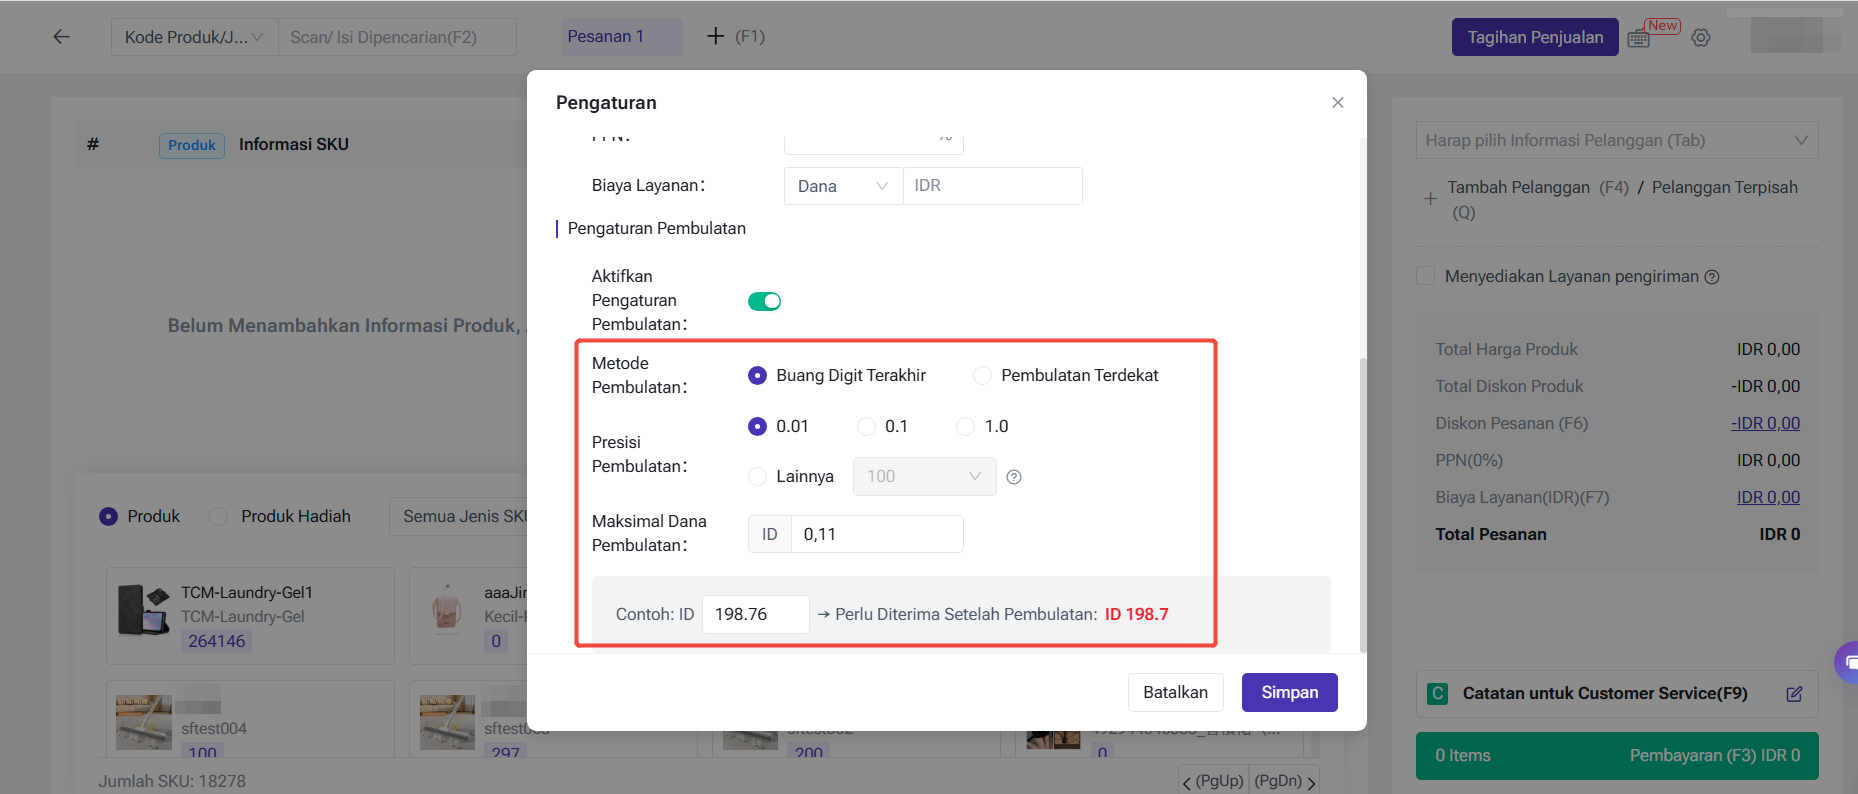The image size is (1858, 794).
Task: Click the edit icon for Catatan Customer Service
Action: coord(1794,694)
